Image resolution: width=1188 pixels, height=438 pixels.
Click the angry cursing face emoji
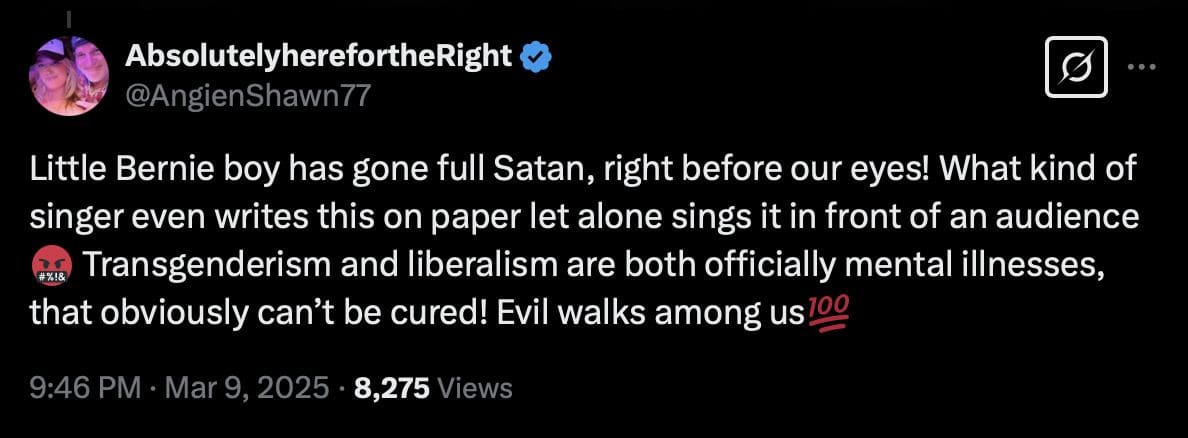pos(51,267)
